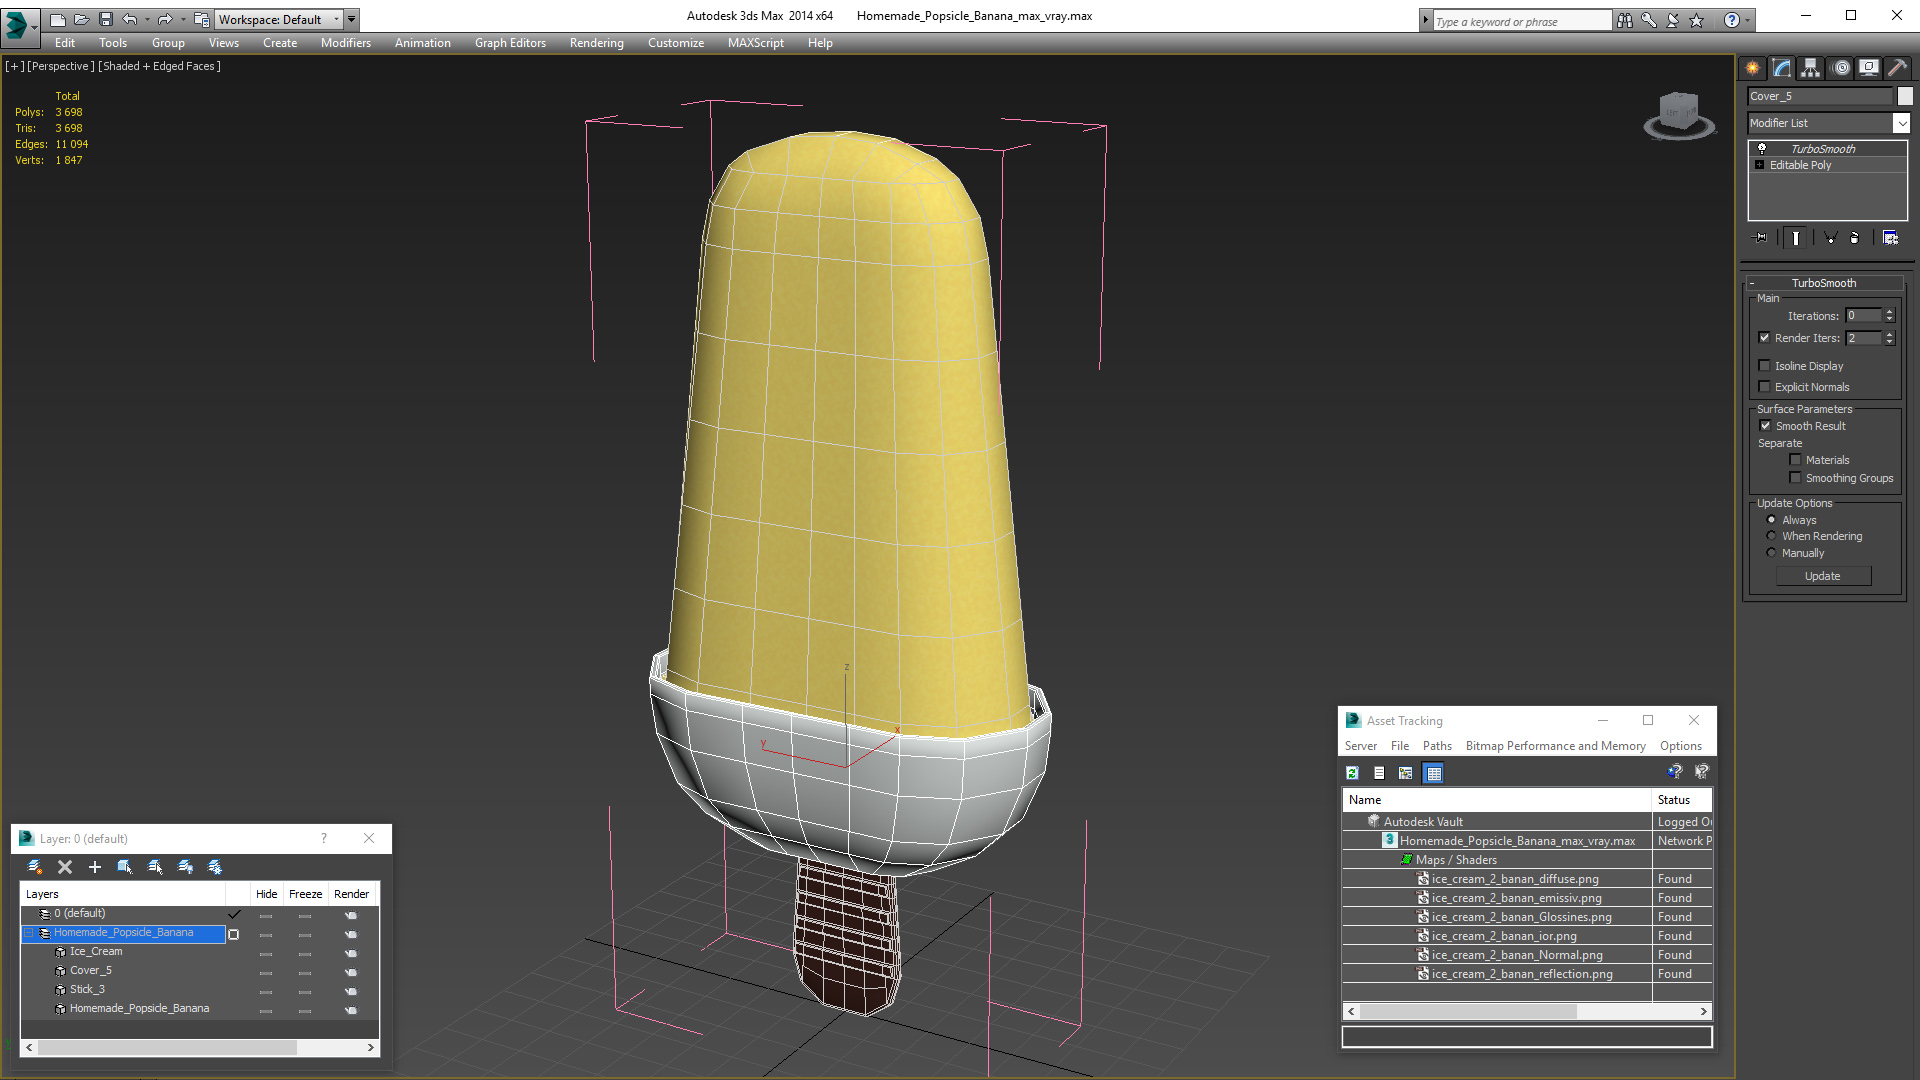1920x1080 pixels.
Task: Enable Separate by Smoothing Groups checkbox
Action: pos(1795,478)
